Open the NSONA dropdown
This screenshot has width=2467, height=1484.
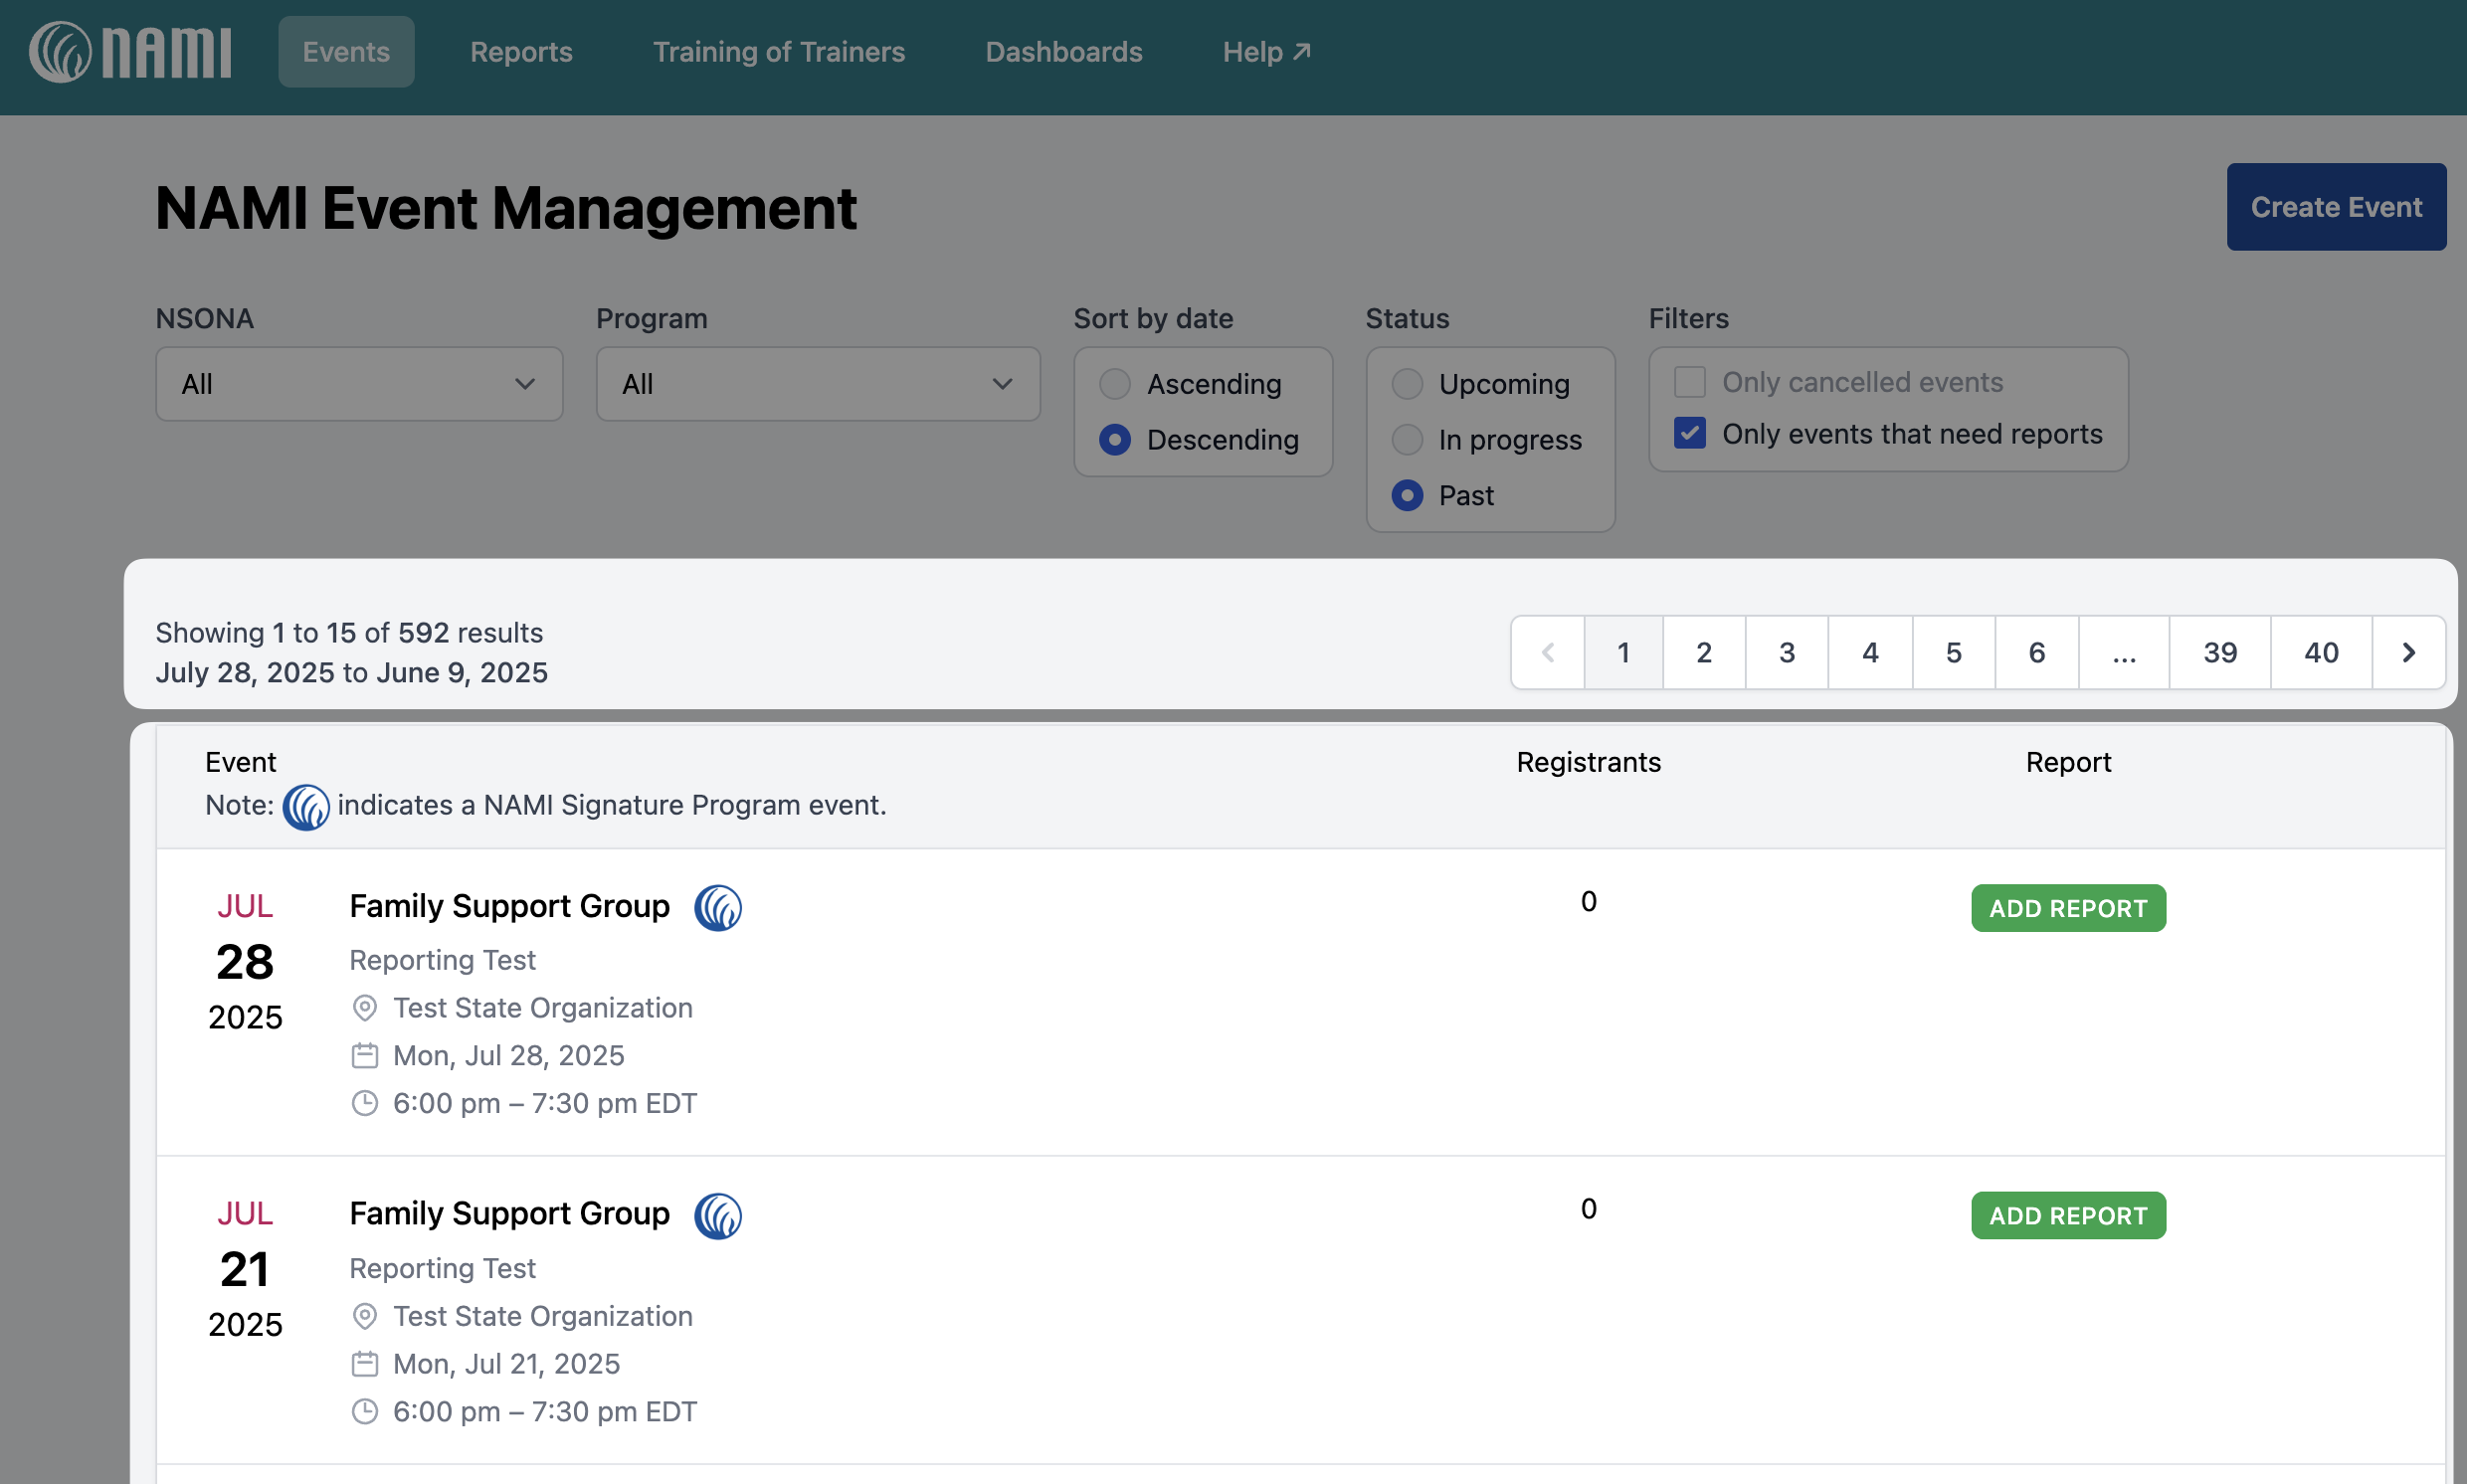click(359, 384)
